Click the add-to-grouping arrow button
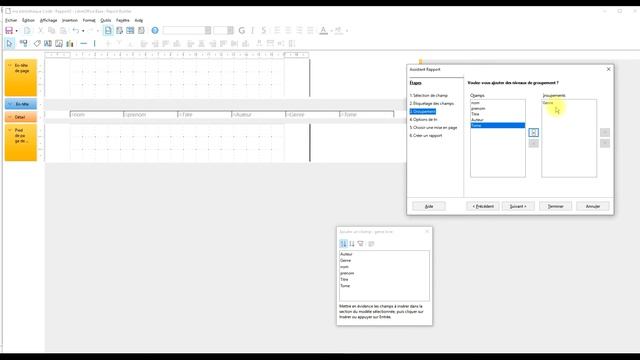The image size is (640, 360). coord(533,132)
